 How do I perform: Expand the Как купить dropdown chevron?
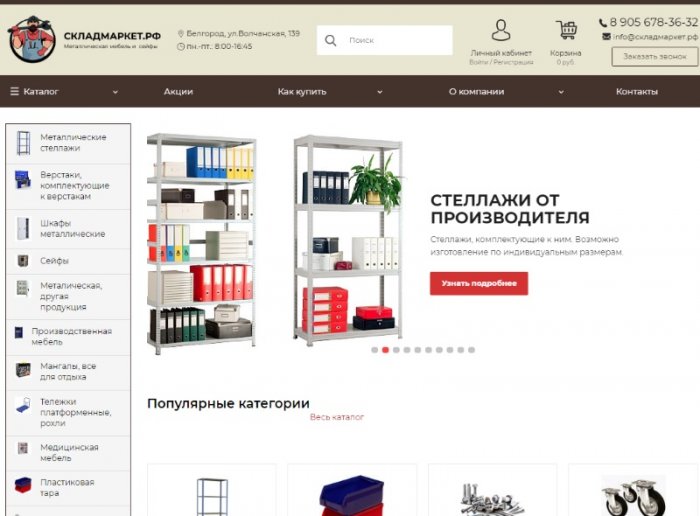[380, 92]
